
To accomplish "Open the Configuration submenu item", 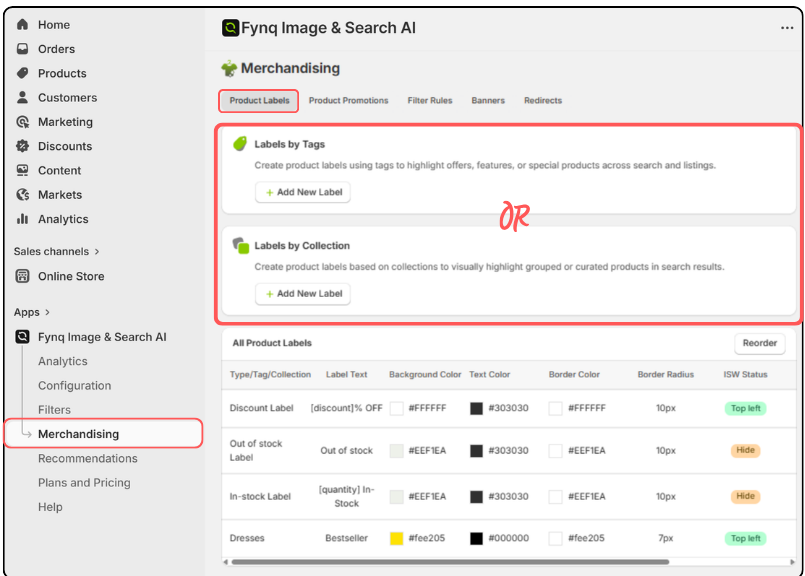I will pyautogui.click(x=74, y=386).
